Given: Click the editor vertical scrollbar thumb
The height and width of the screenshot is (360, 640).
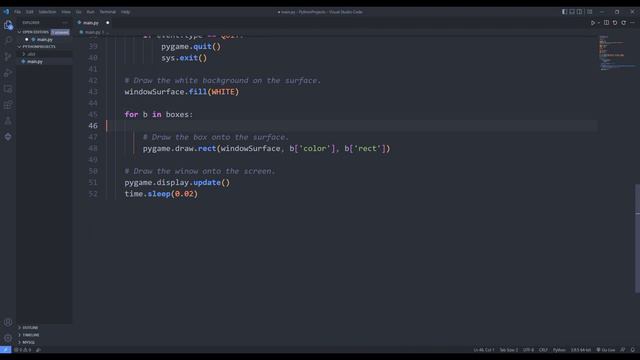Looking at the screenshot, I should tap(637, 238).
